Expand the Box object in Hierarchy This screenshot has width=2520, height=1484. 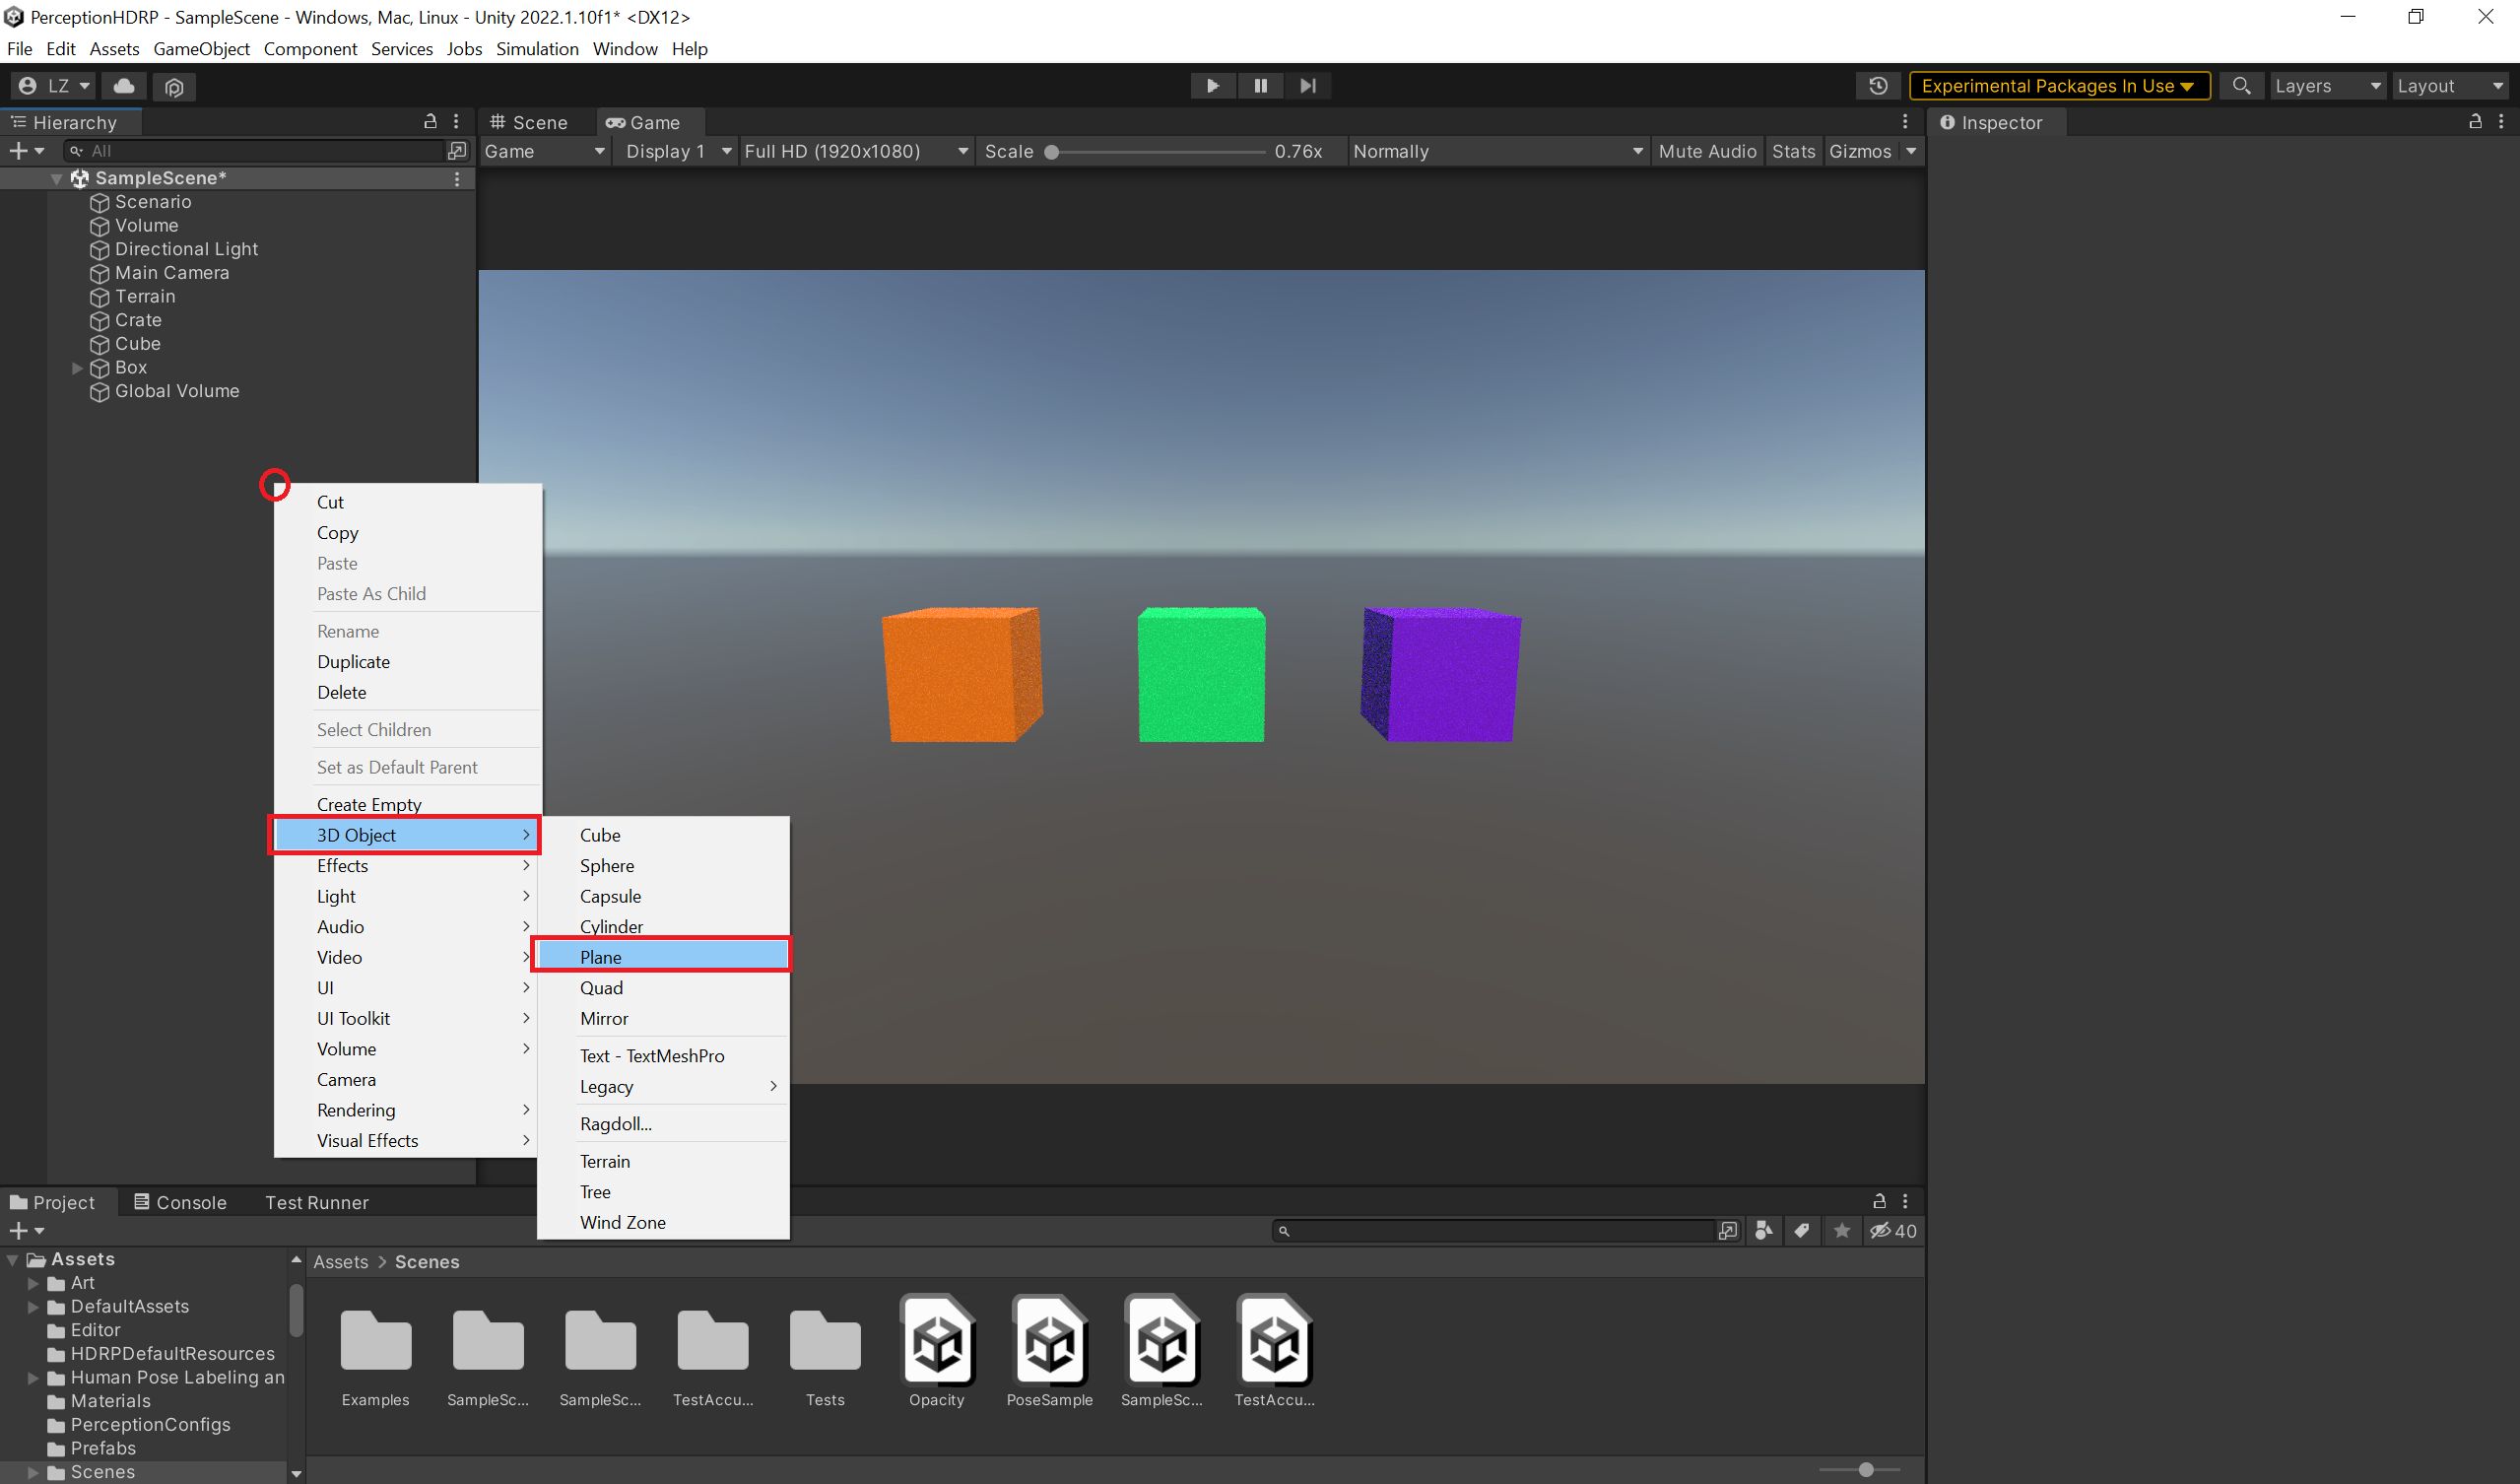(77, 368)
